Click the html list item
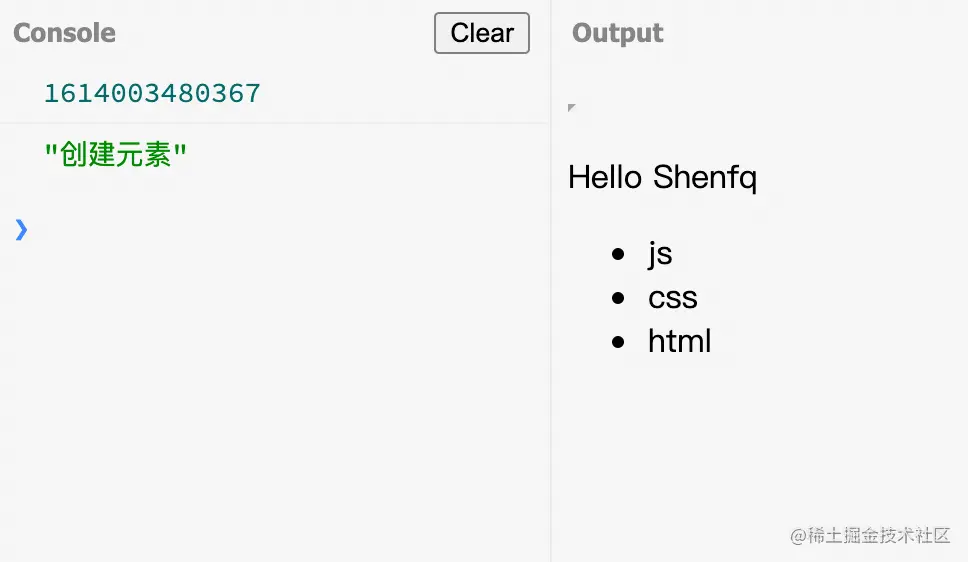968x562 pixels. click(x=679, y=341)
